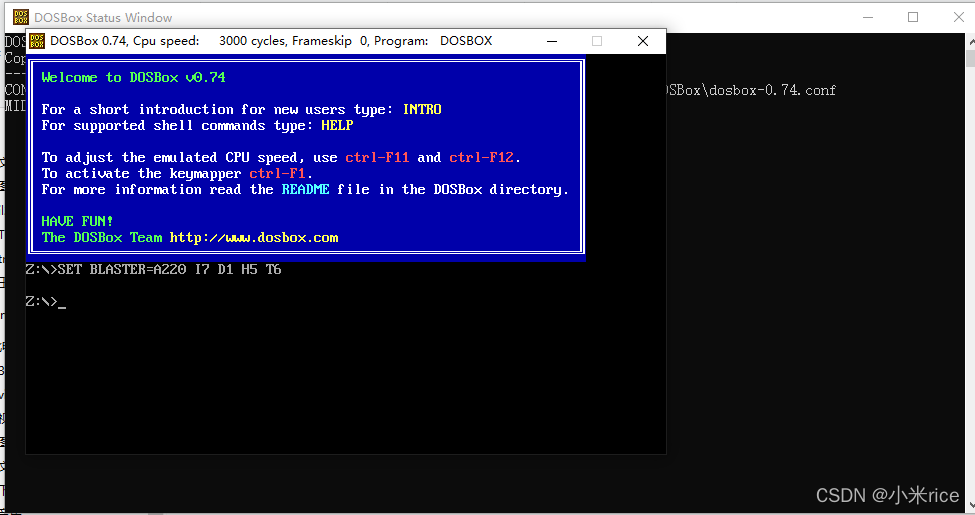Click 'Program: DOSBOX' in the title bar

(x=433, y=41)
